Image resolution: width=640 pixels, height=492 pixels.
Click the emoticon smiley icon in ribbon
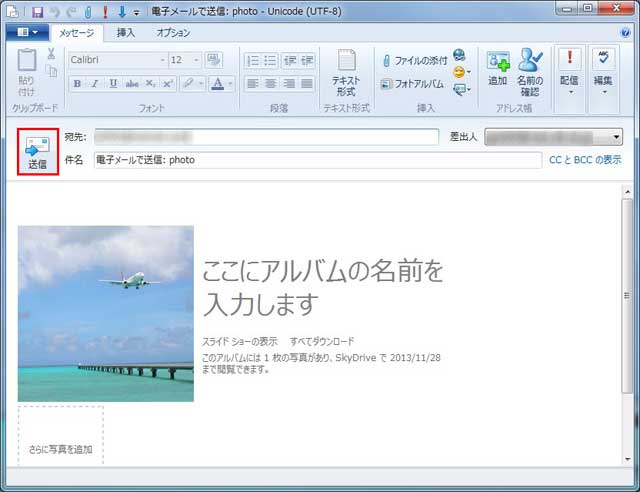(x=459, y=72)
